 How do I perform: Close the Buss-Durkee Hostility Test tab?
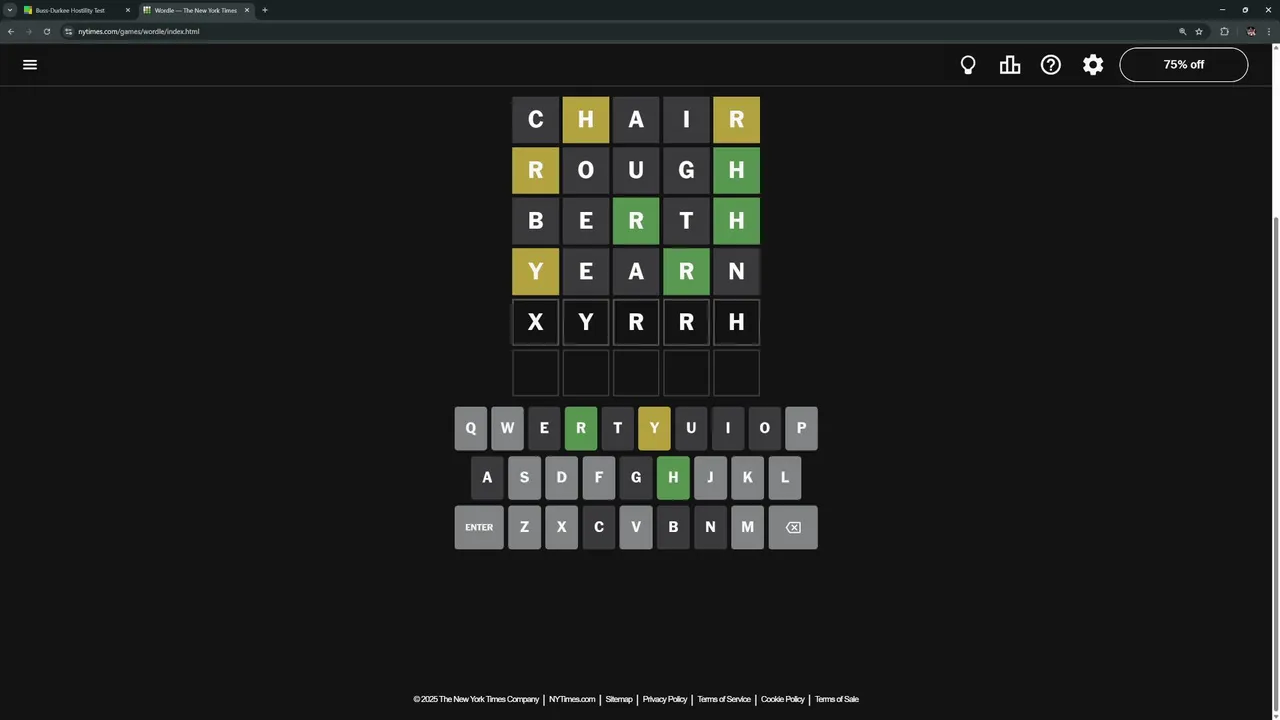click(128, 10)
